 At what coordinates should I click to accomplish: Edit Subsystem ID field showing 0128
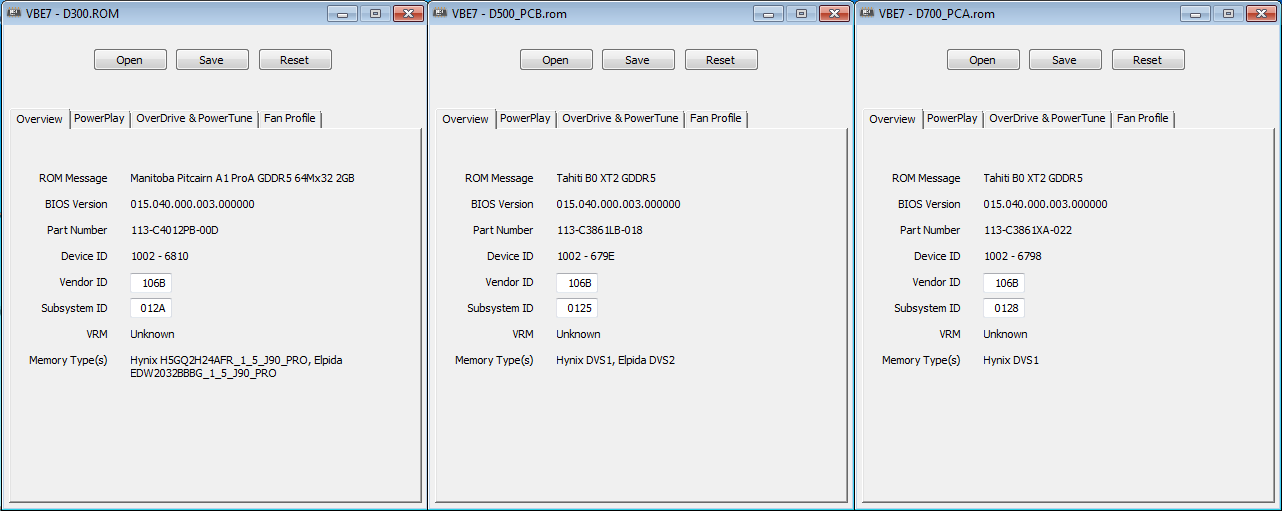click(1004, 309)
